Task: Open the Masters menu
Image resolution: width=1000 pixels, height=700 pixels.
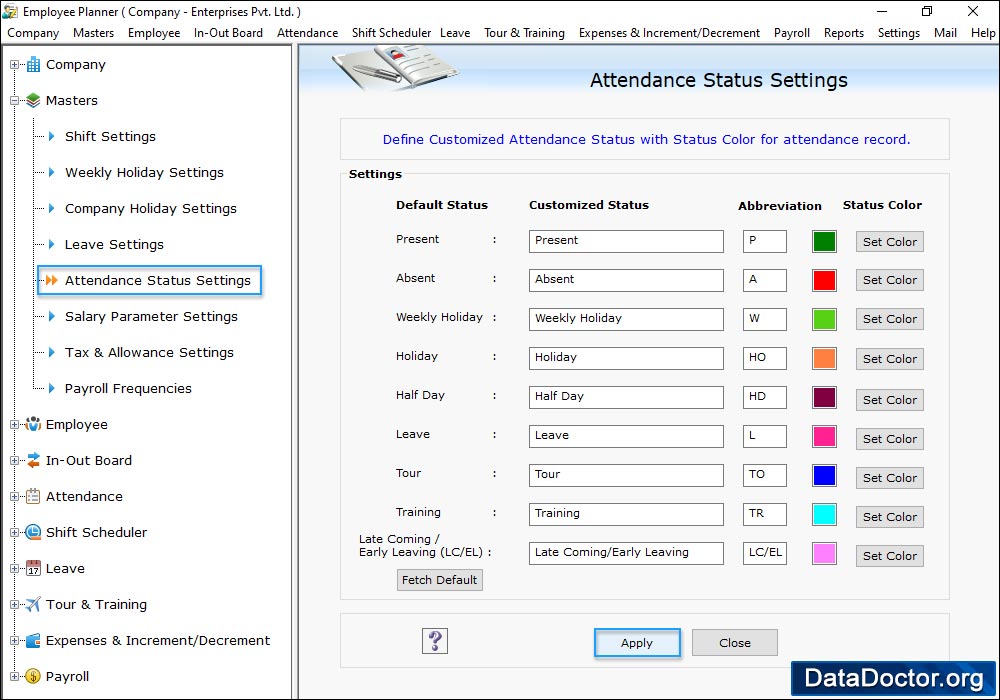Action: pyautogui.click(x=93, y=33)
